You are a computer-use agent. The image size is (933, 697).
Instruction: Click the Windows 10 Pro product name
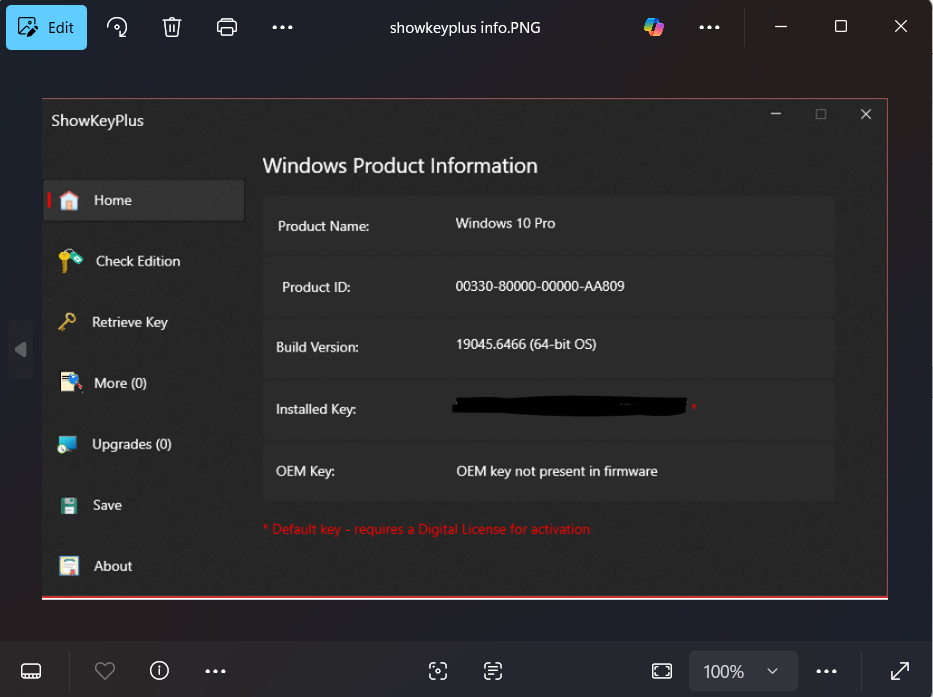point(505,223)
